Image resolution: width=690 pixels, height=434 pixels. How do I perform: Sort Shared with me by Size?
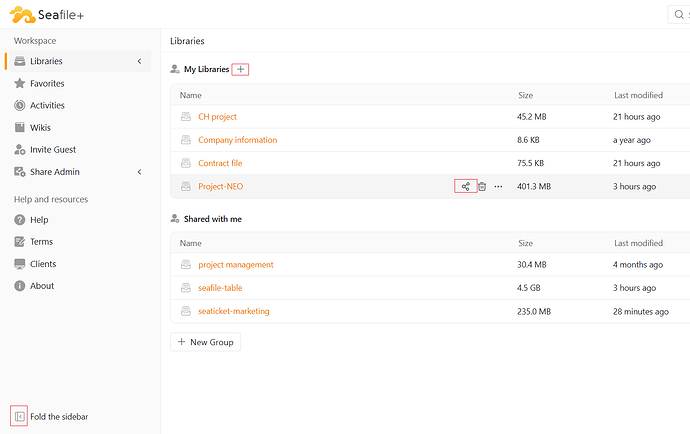point(525,243)
